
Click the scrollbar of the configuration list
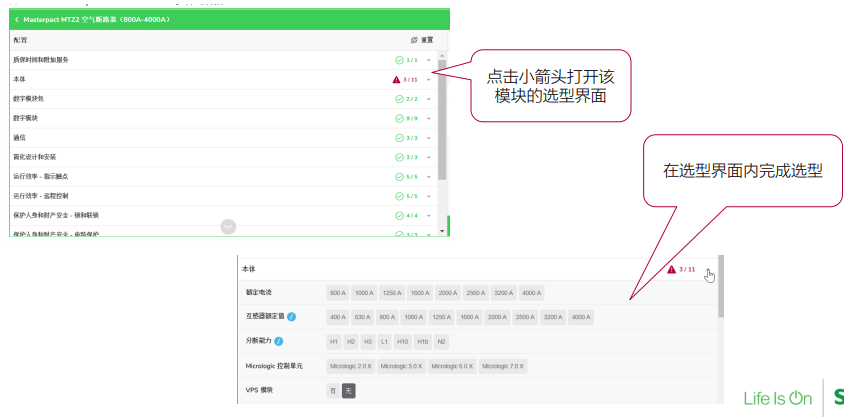pyautogui.click(x=442, y=120)
